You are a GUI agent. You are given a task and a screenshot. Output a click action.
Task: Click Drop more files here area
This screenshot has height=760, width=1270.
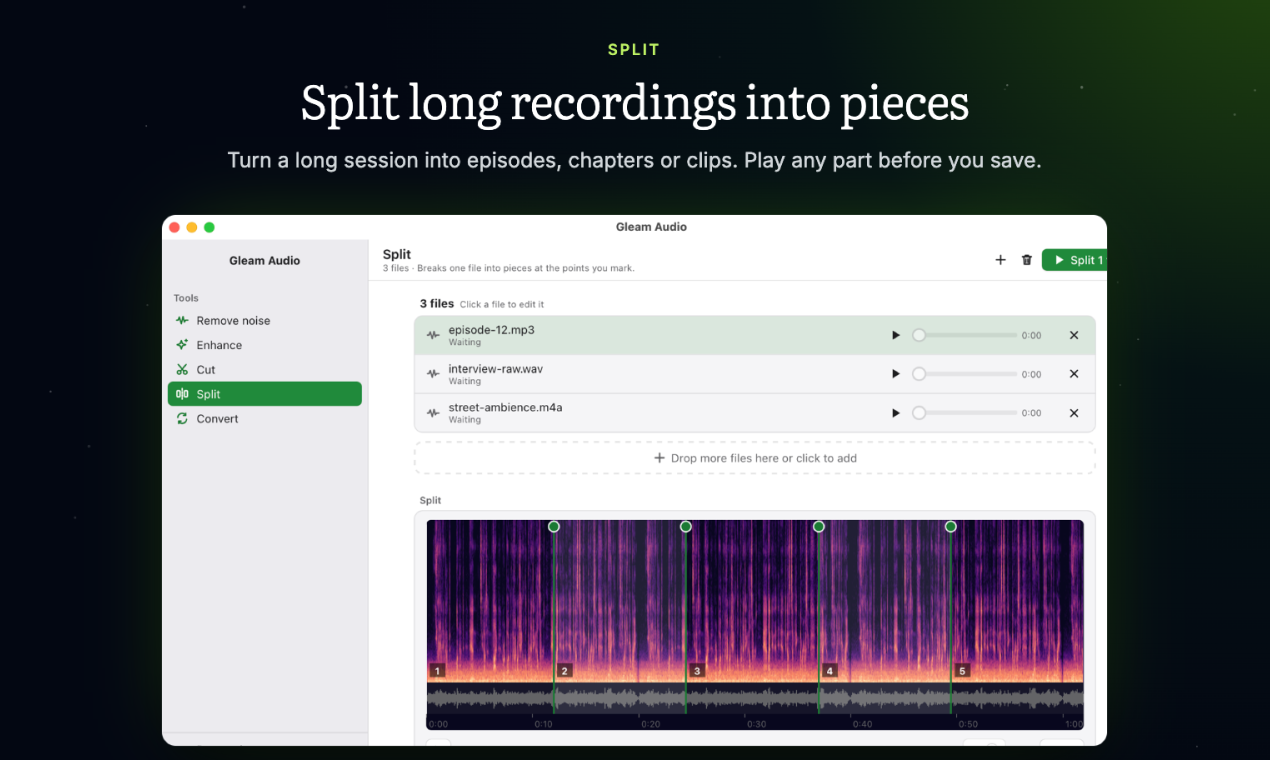(x=755, y=458)
